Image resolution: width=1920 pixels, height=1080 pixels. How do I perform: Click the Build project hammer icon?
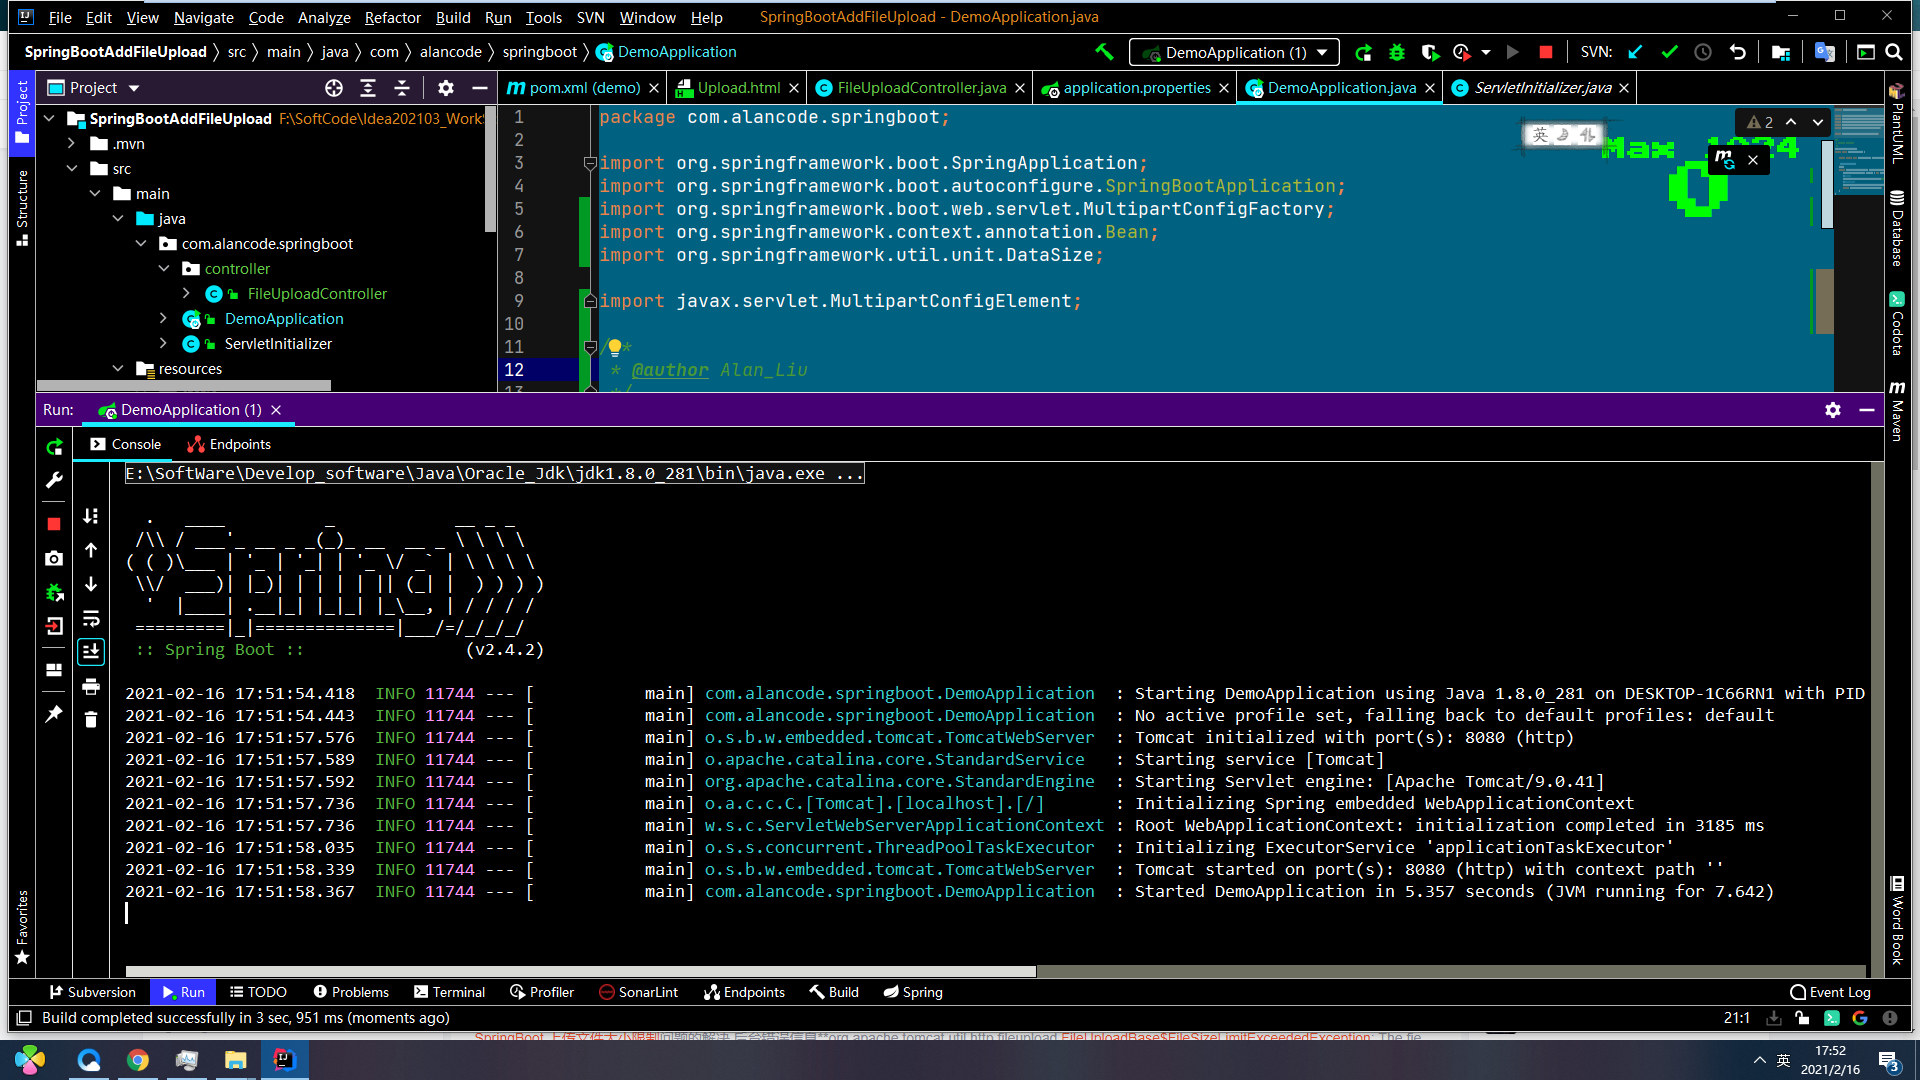point(1104,52)
